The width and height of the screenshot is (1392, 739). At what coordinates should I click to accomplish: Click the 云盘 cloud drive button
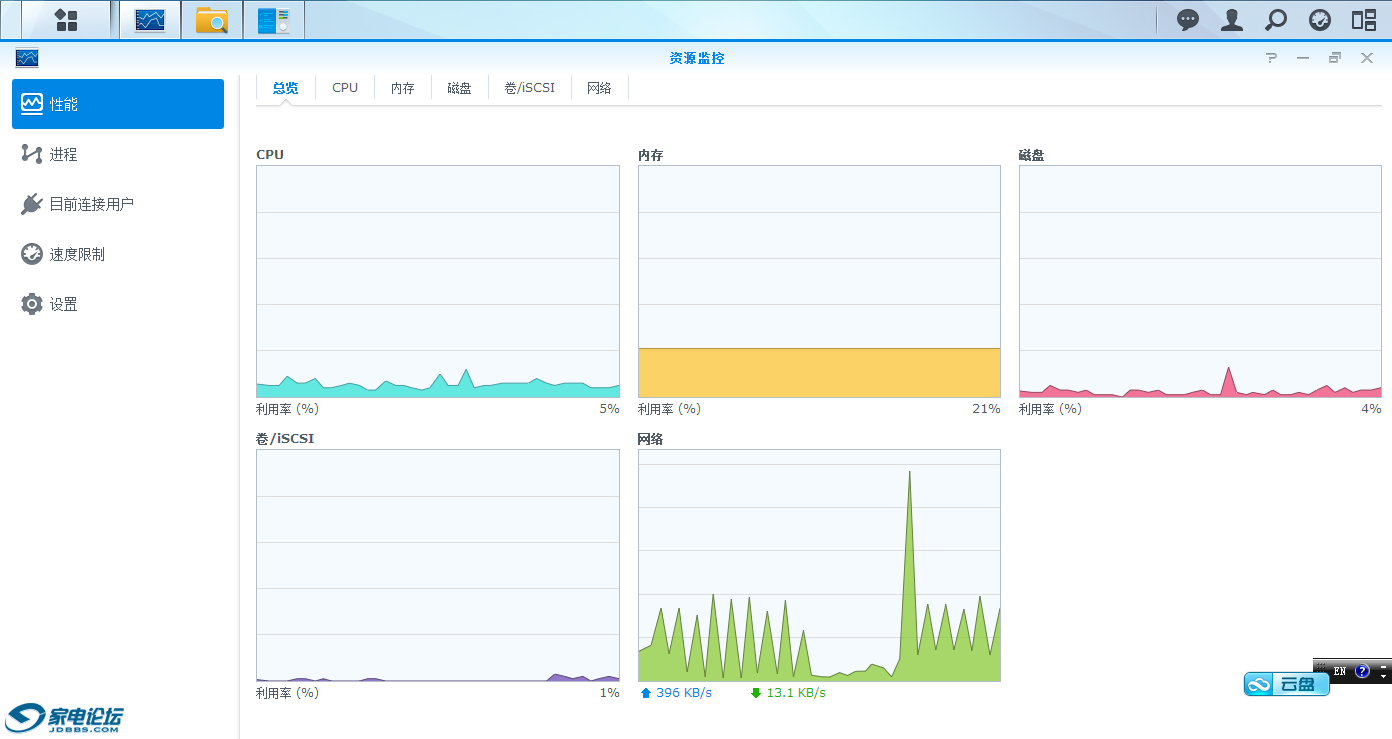click(x=1287, y=684)
